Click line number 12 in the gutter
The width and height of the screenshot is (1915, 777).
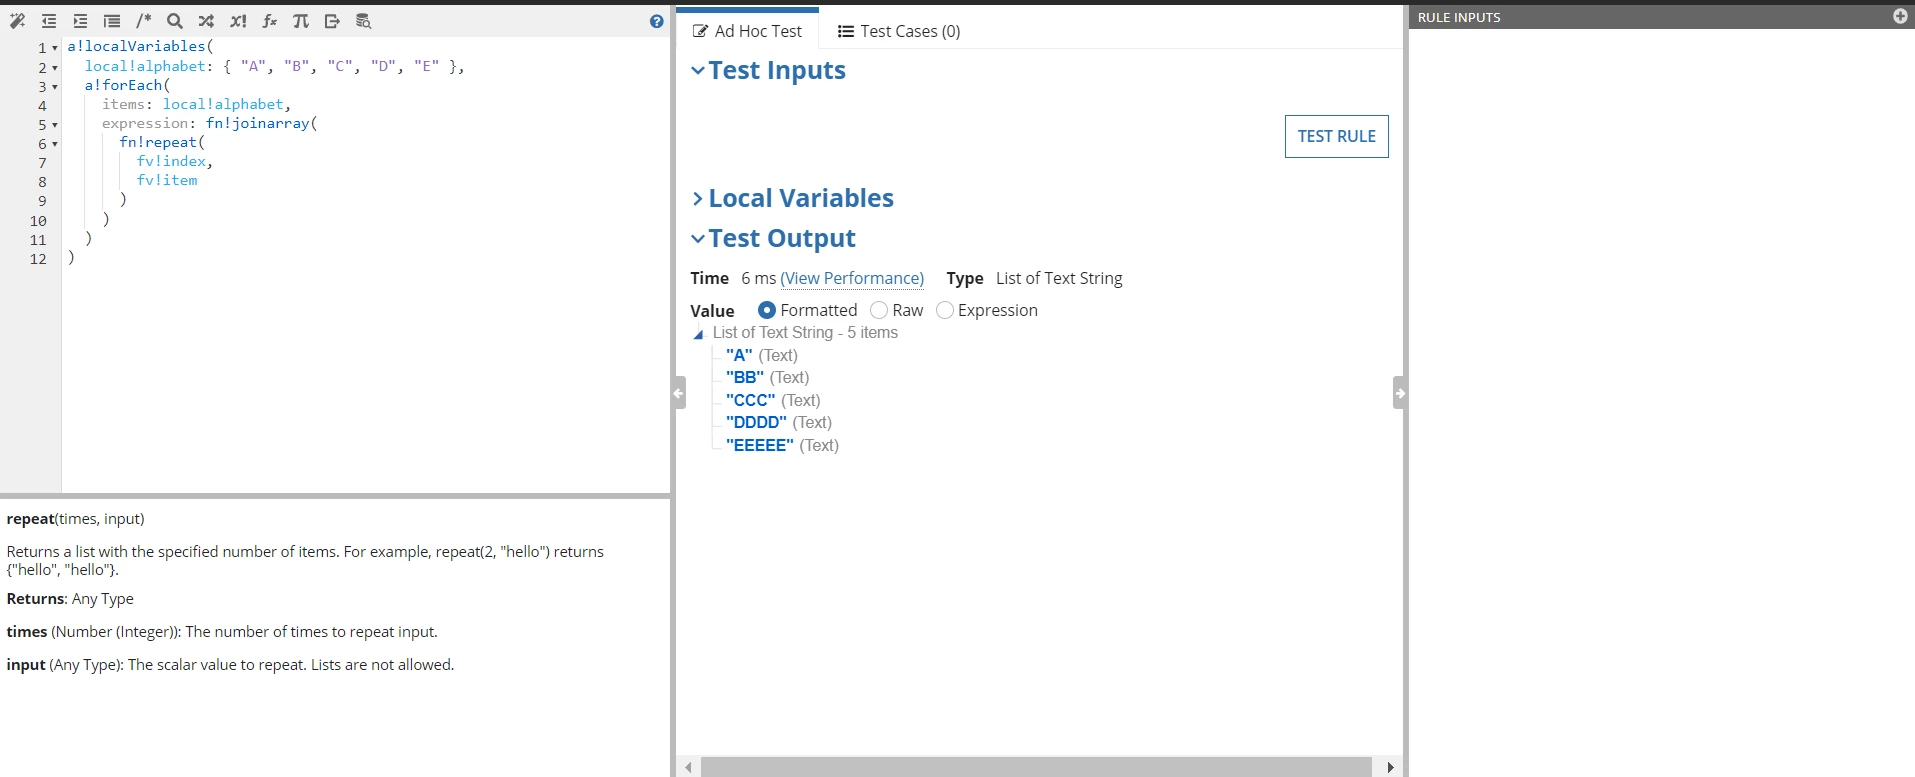[x=38, y=259]
